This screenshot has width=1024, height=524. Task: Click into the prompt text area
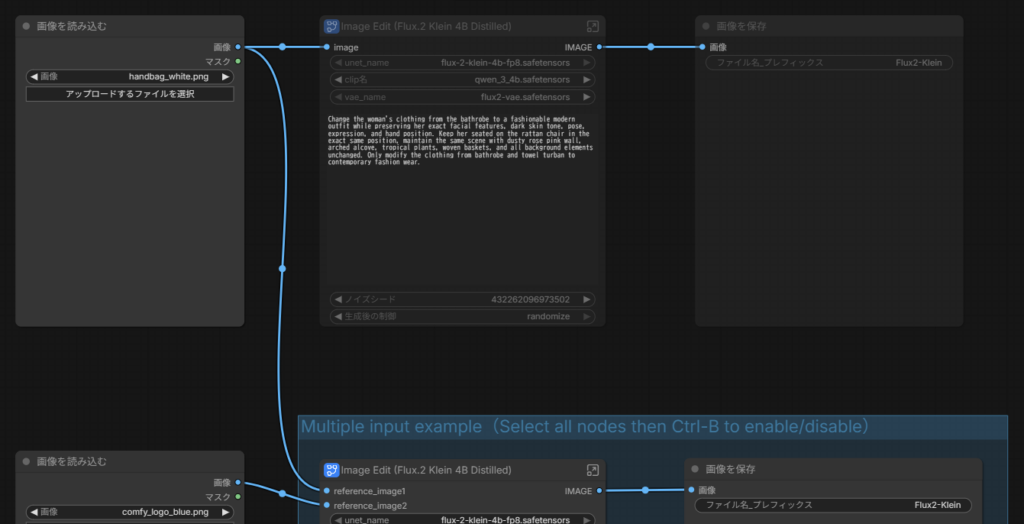462,200
